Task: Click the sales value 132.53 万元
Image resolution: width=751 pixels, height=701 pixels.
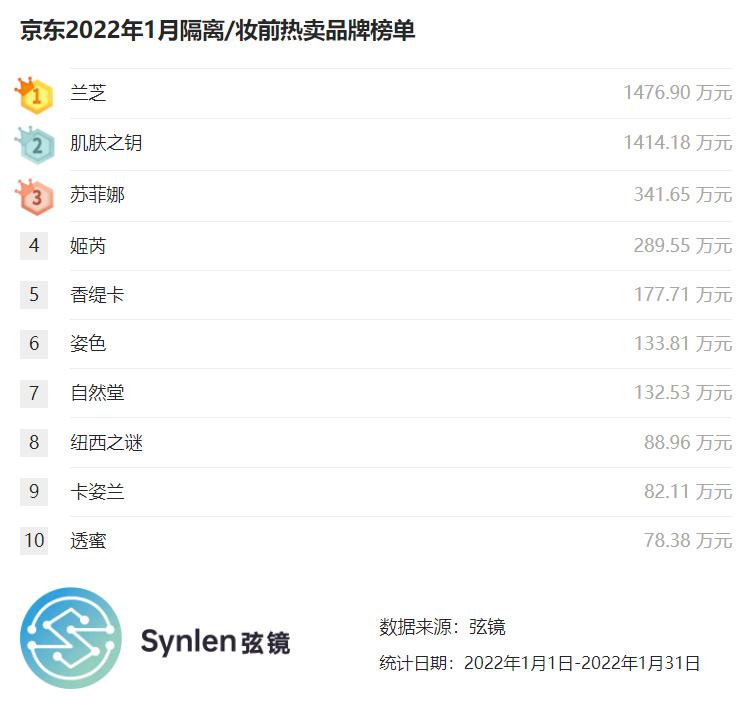Action: 683,393
